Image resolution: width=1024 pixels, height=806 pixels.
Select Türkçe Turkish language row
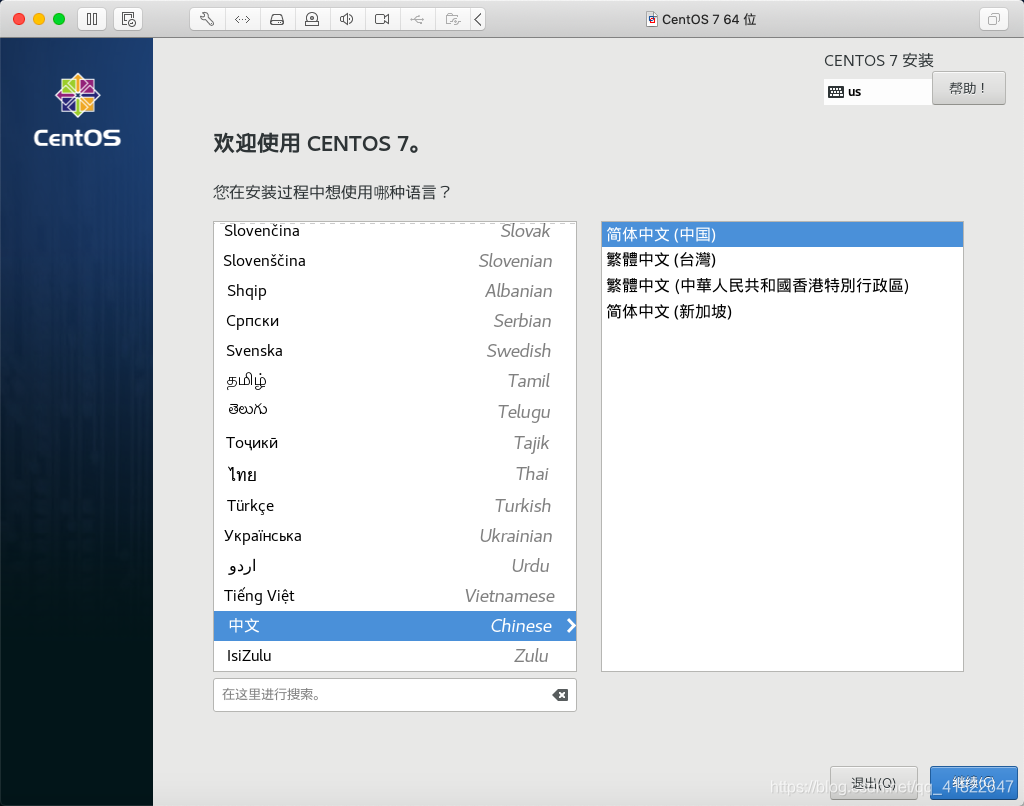coord(394,506)
